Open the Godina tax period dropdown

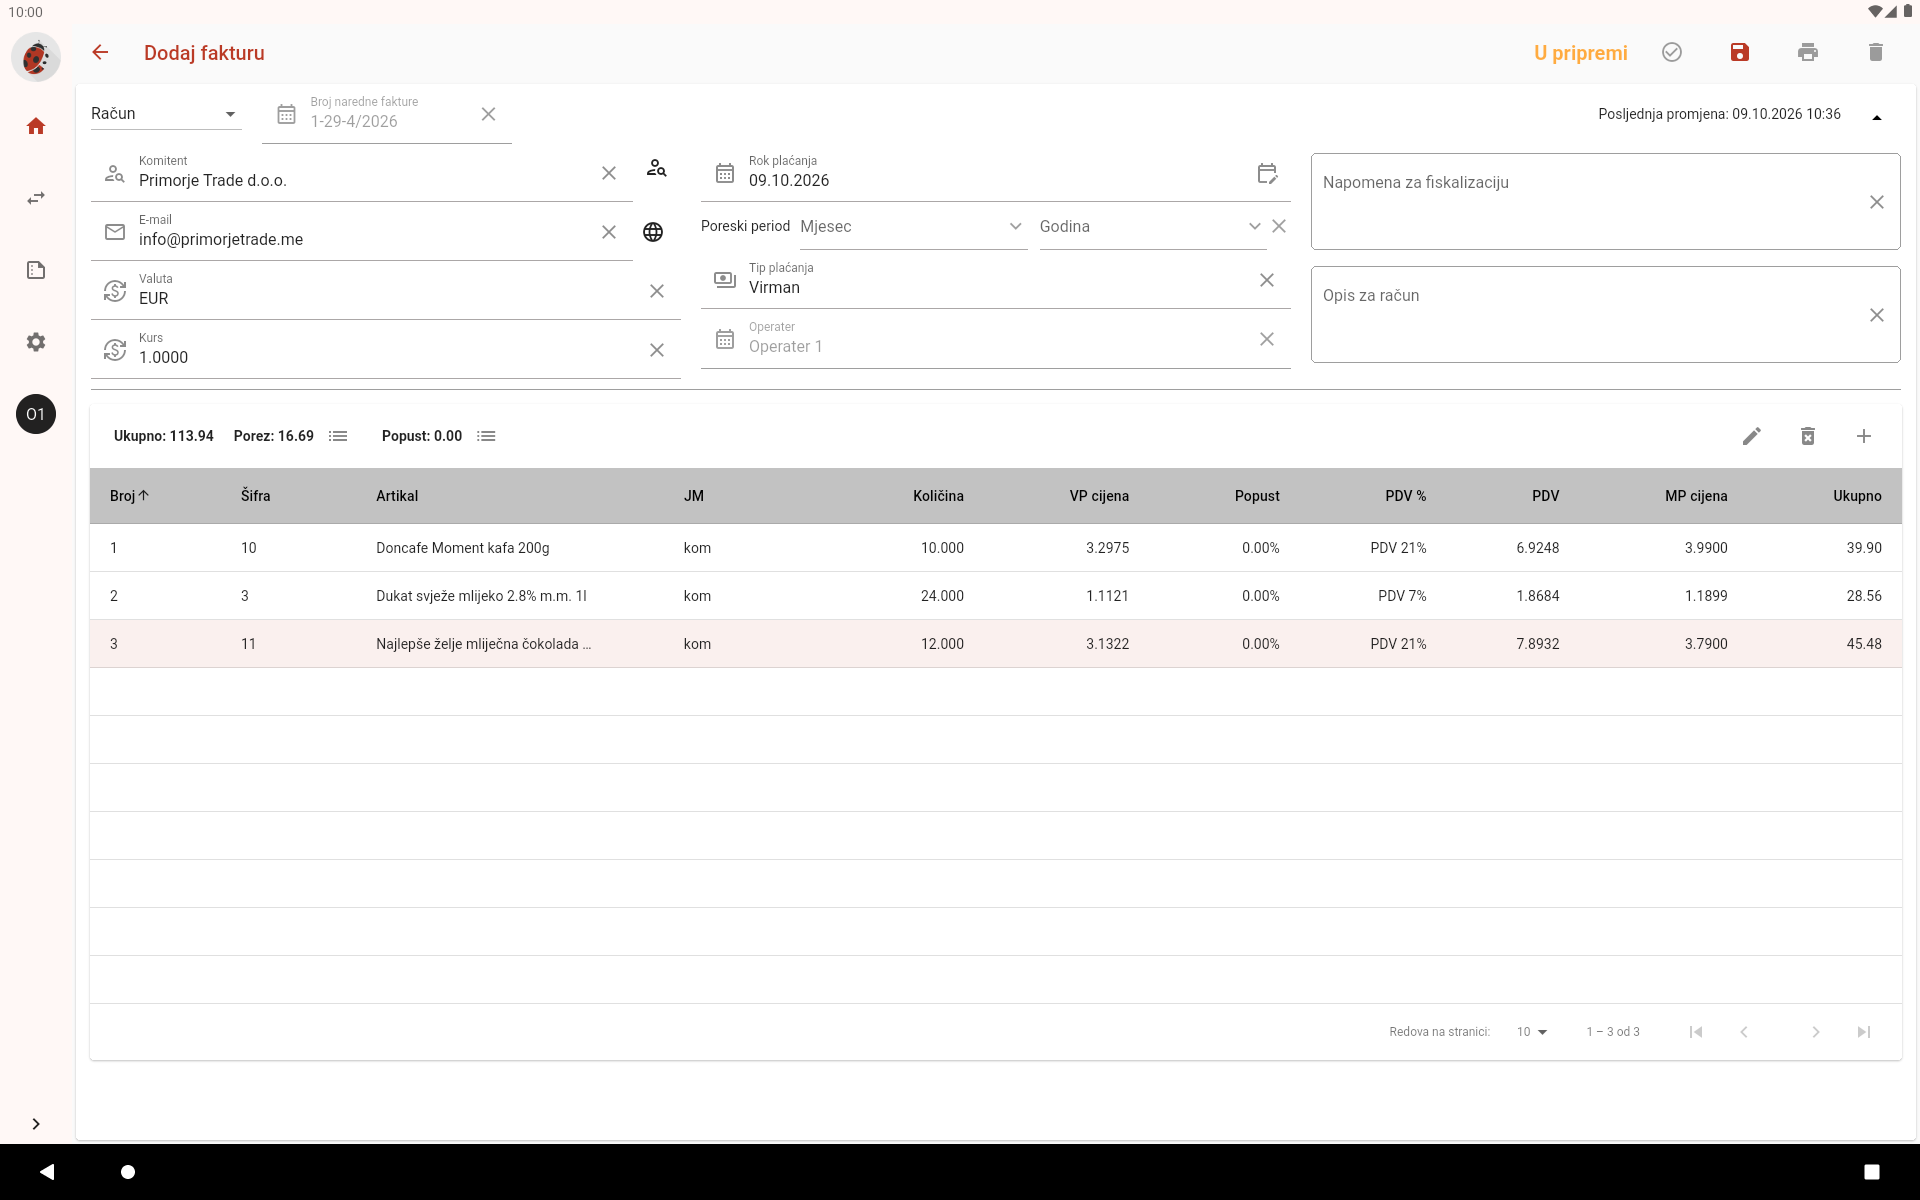click(x=1152, y=227)
